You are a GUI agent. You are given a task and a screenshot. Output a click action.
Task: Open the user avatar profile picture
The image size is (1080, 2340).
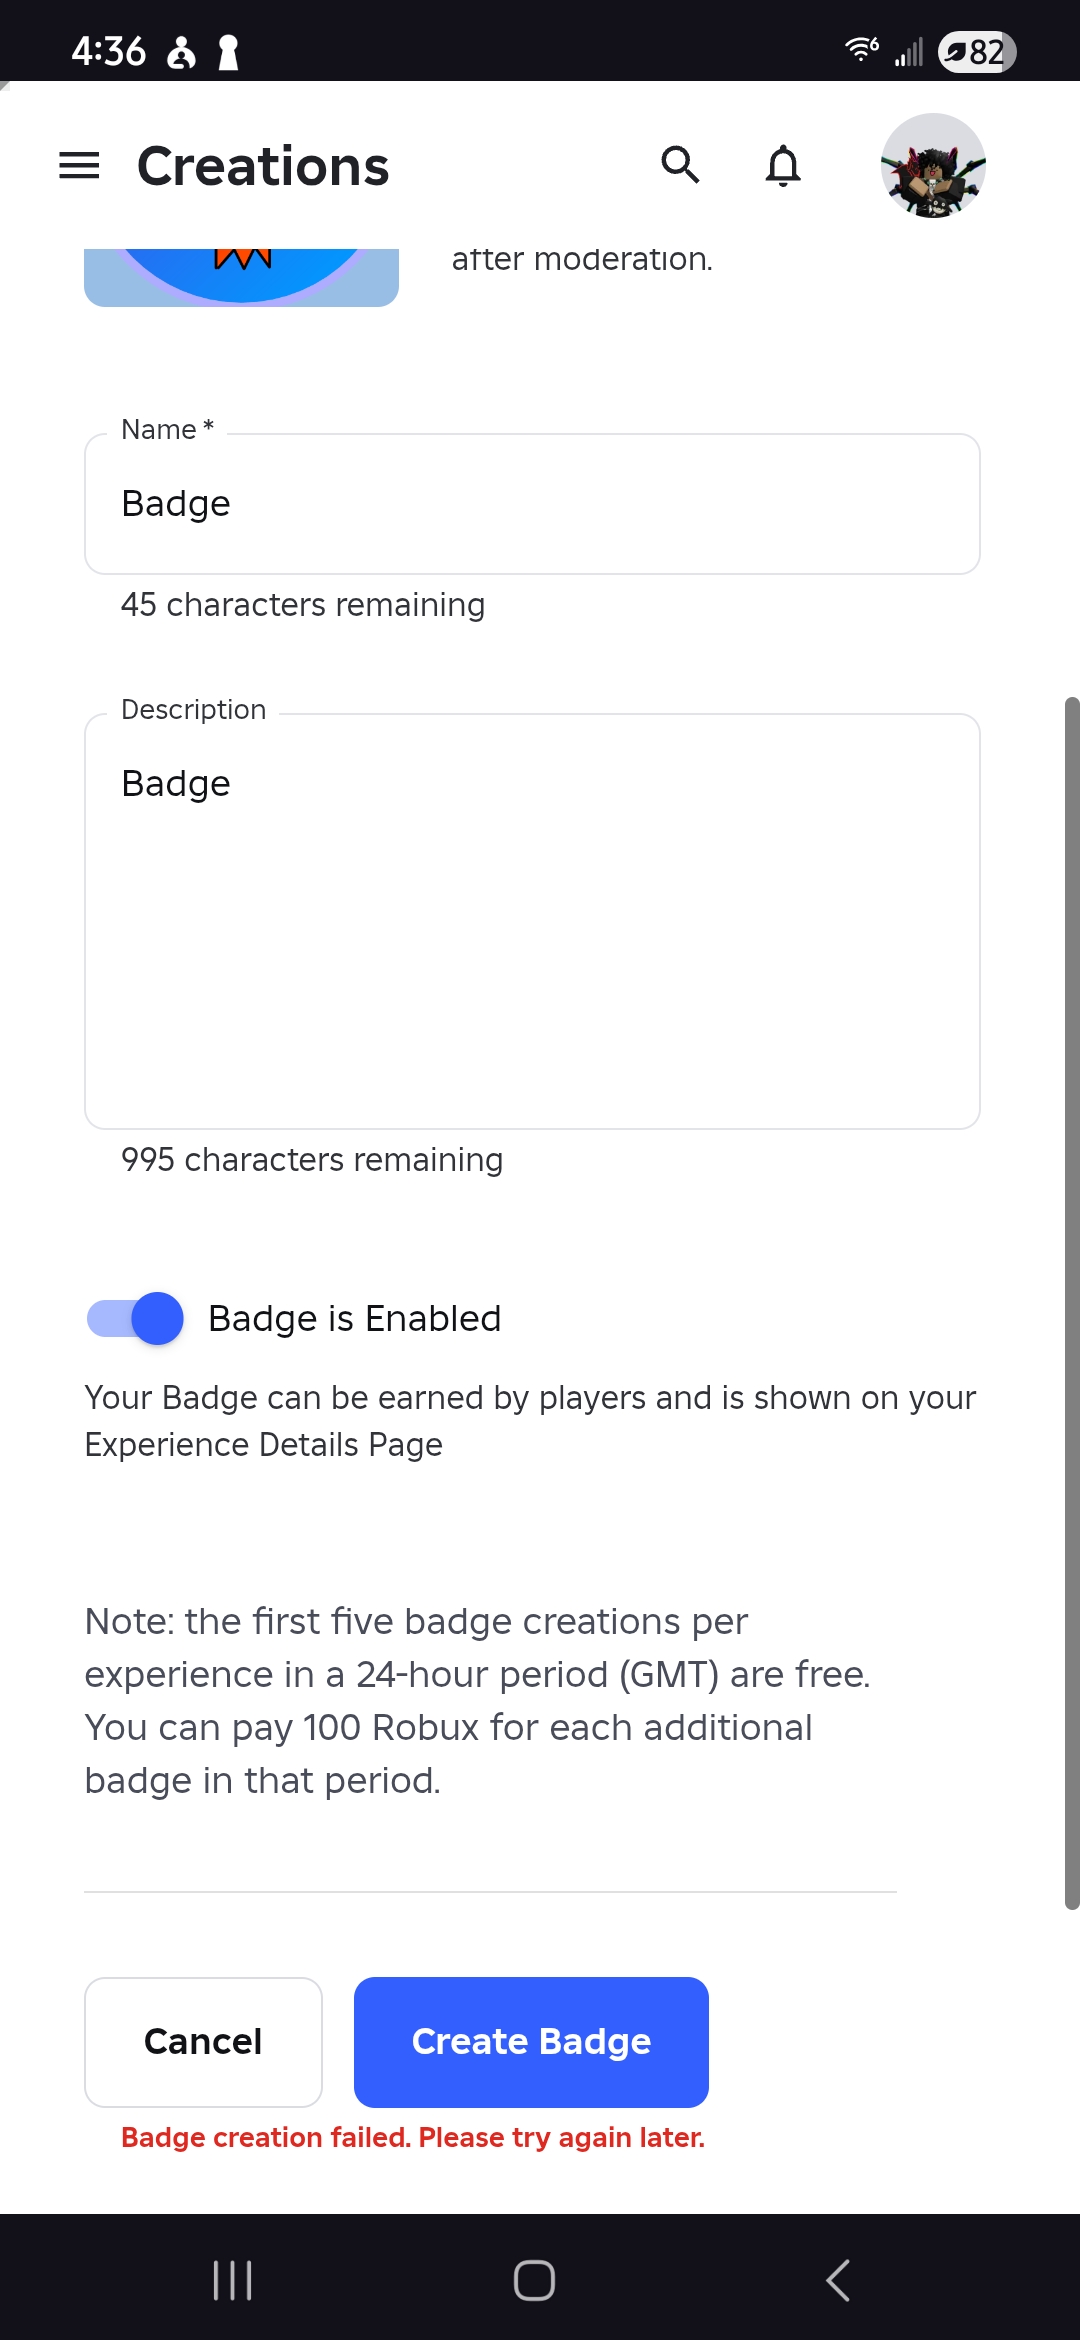pos(933,166)
